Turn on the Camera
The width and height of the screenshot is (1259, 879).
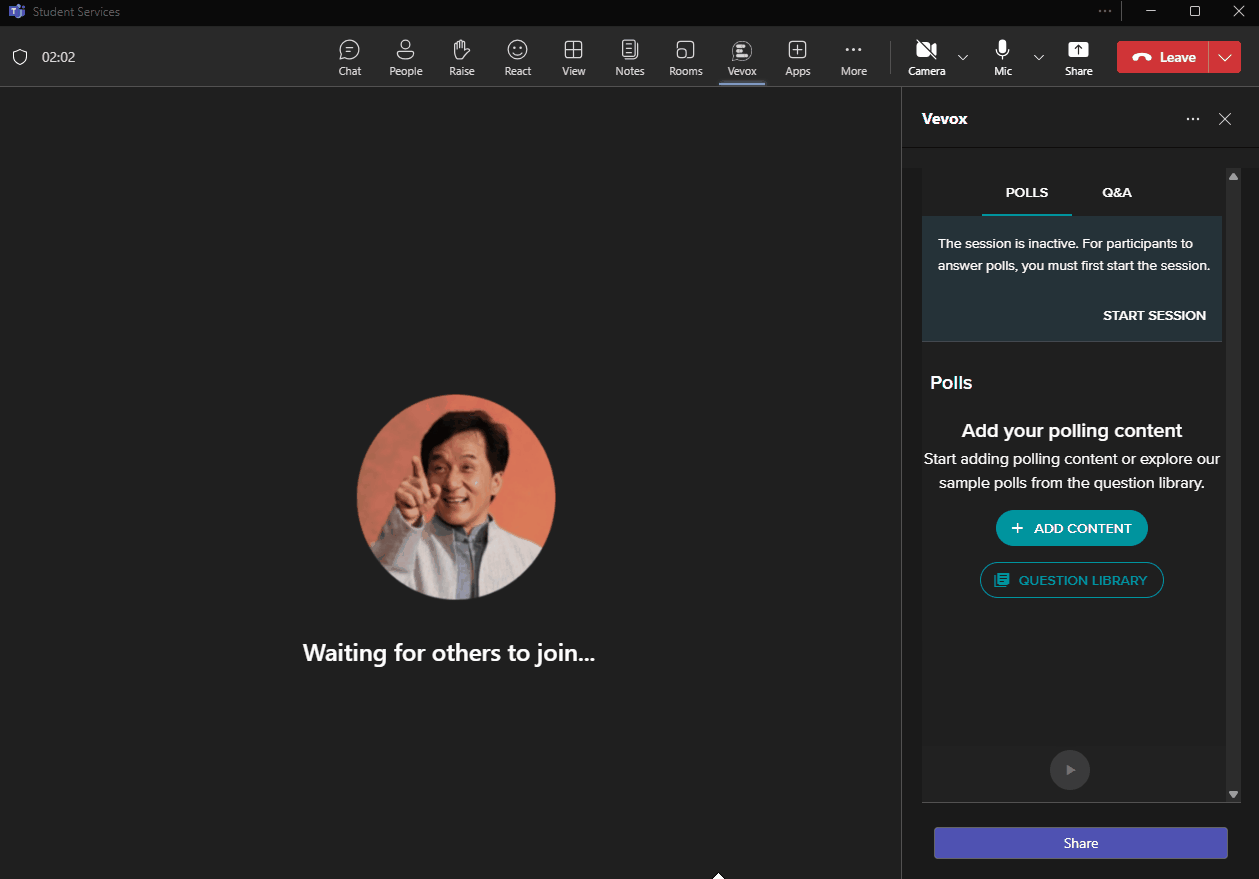pos(927,57)
